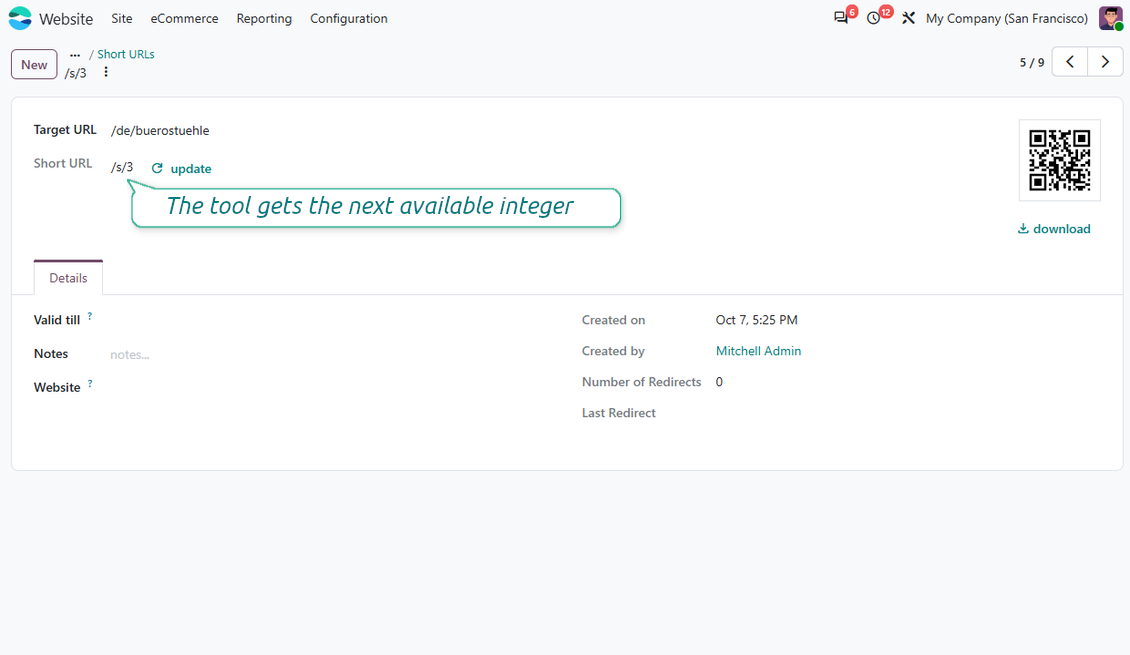Click the Website app logo icon
Image resolution: width=1130 pixels, height=655 pixels.
[20, 18]
